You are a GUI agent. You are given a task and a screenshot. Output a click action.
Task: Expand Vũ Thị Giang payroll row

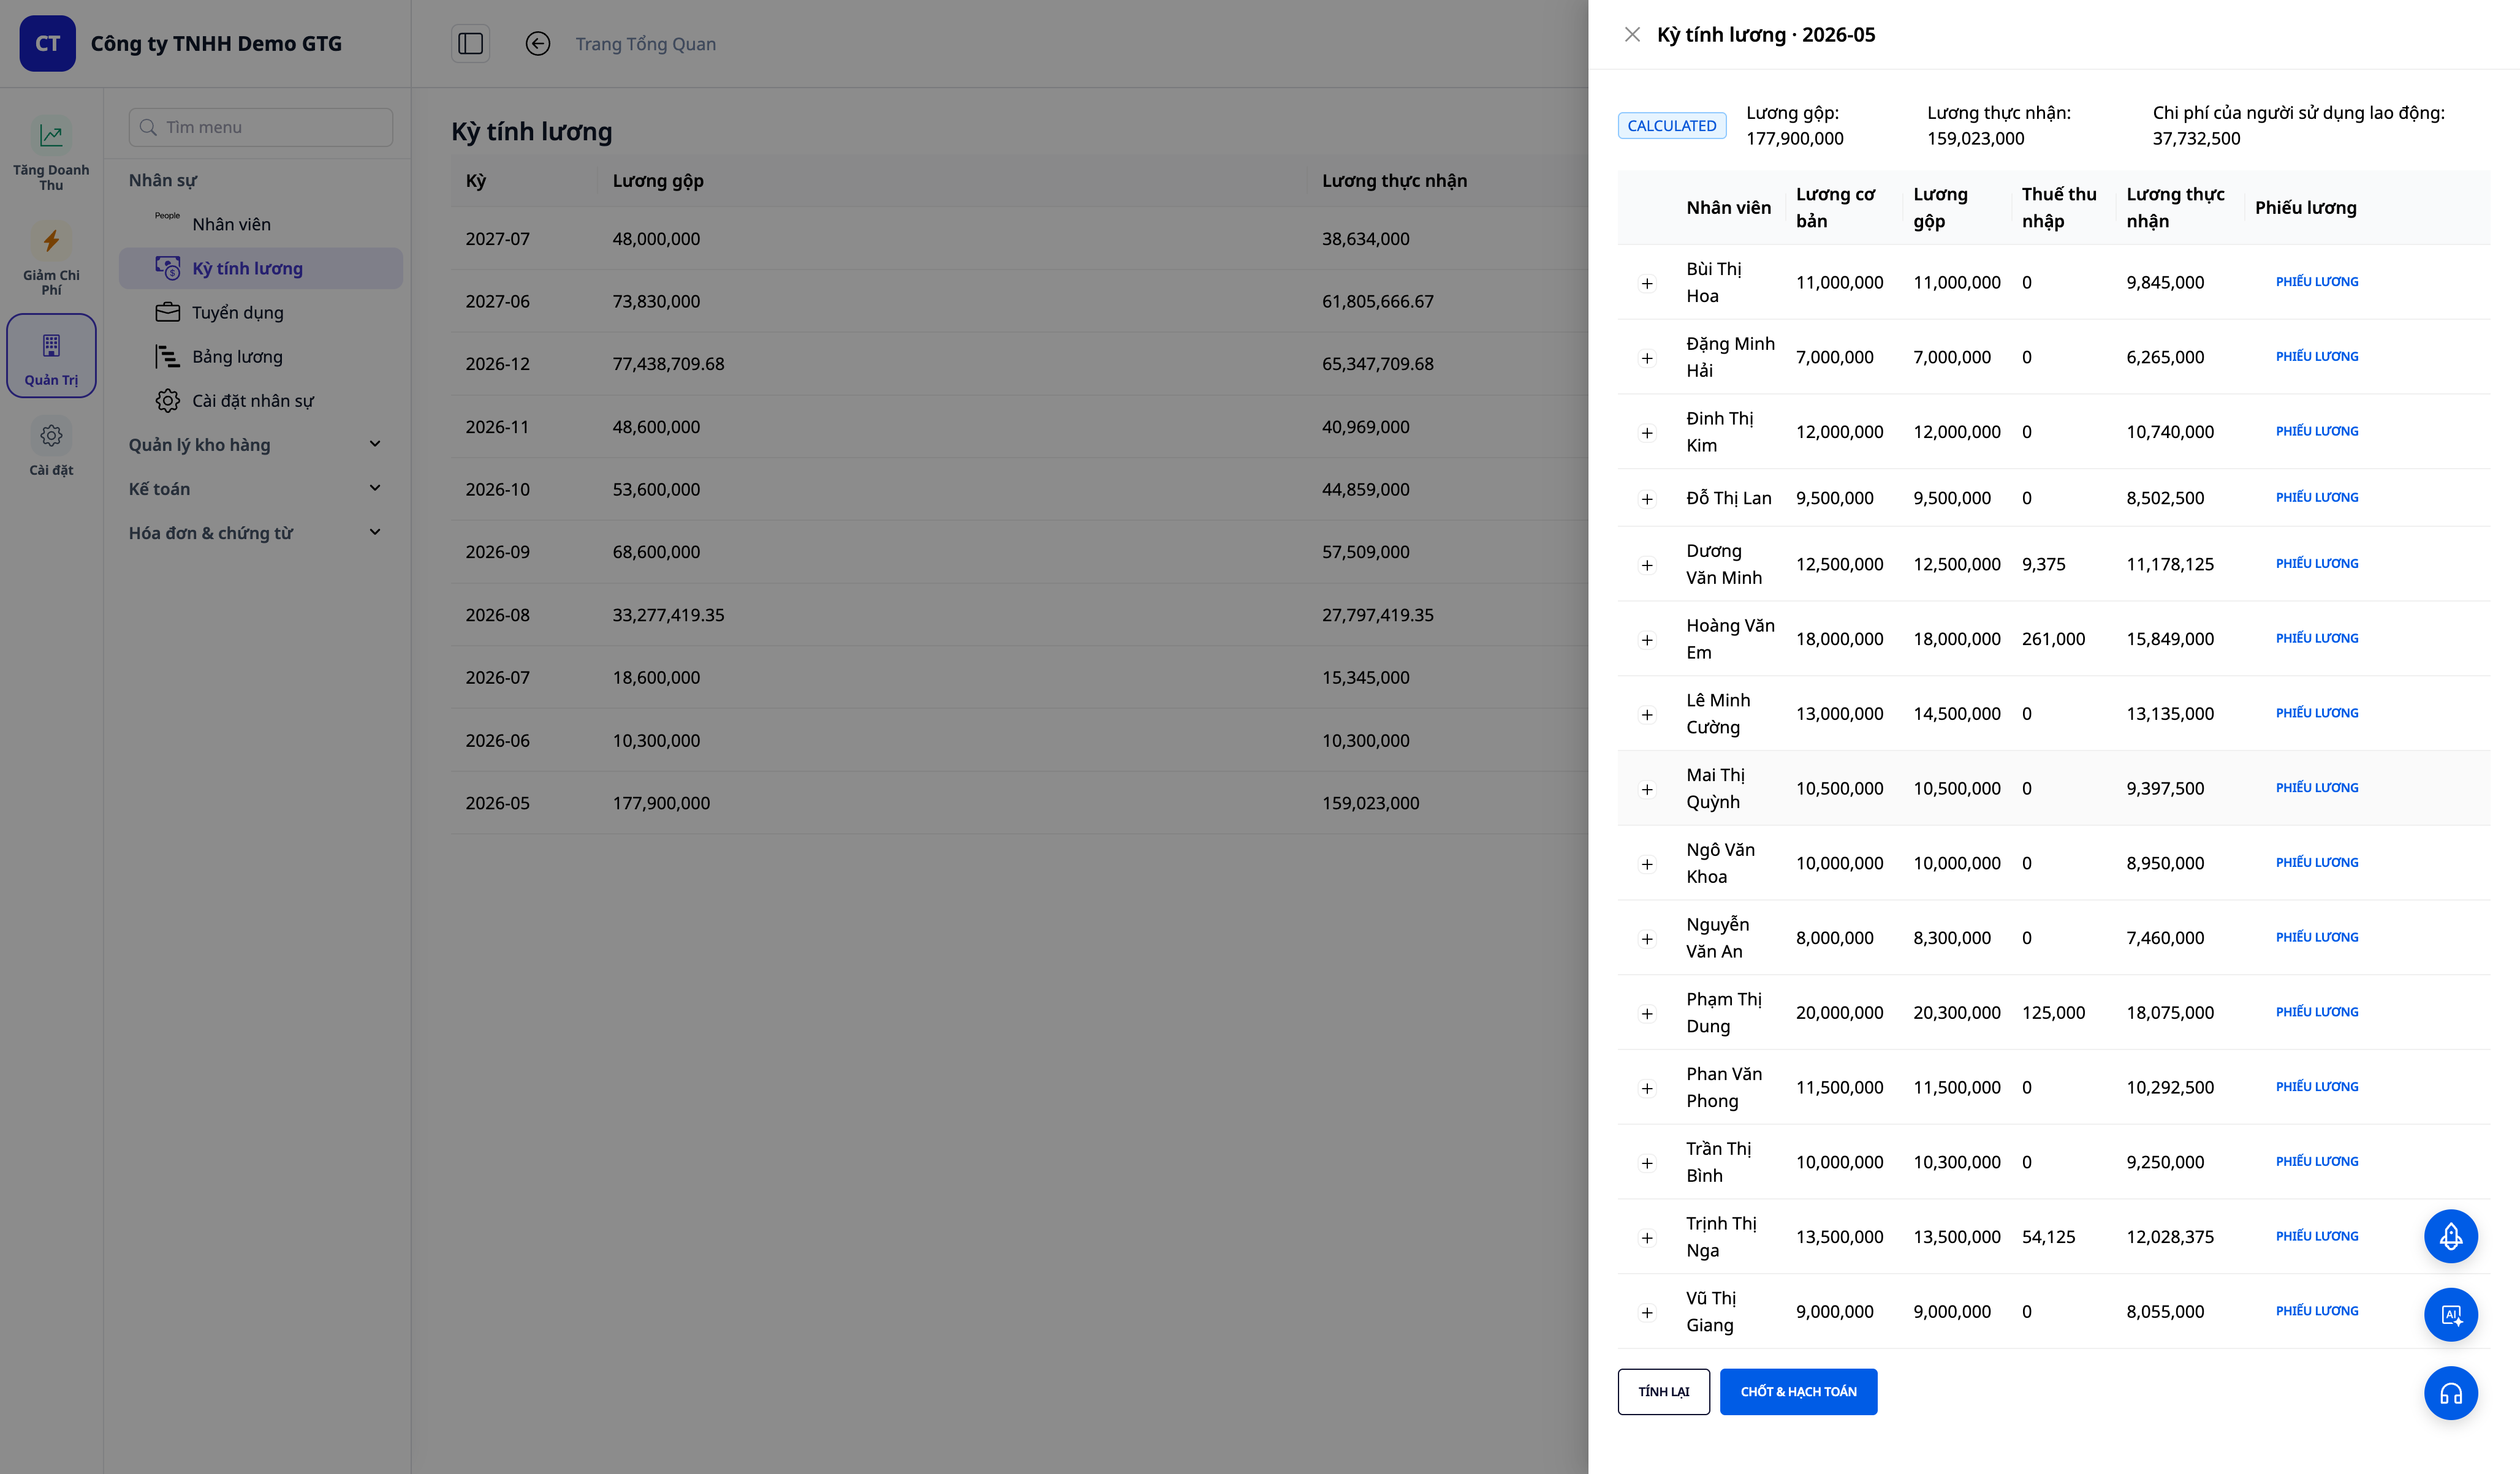[1647, 1313]
